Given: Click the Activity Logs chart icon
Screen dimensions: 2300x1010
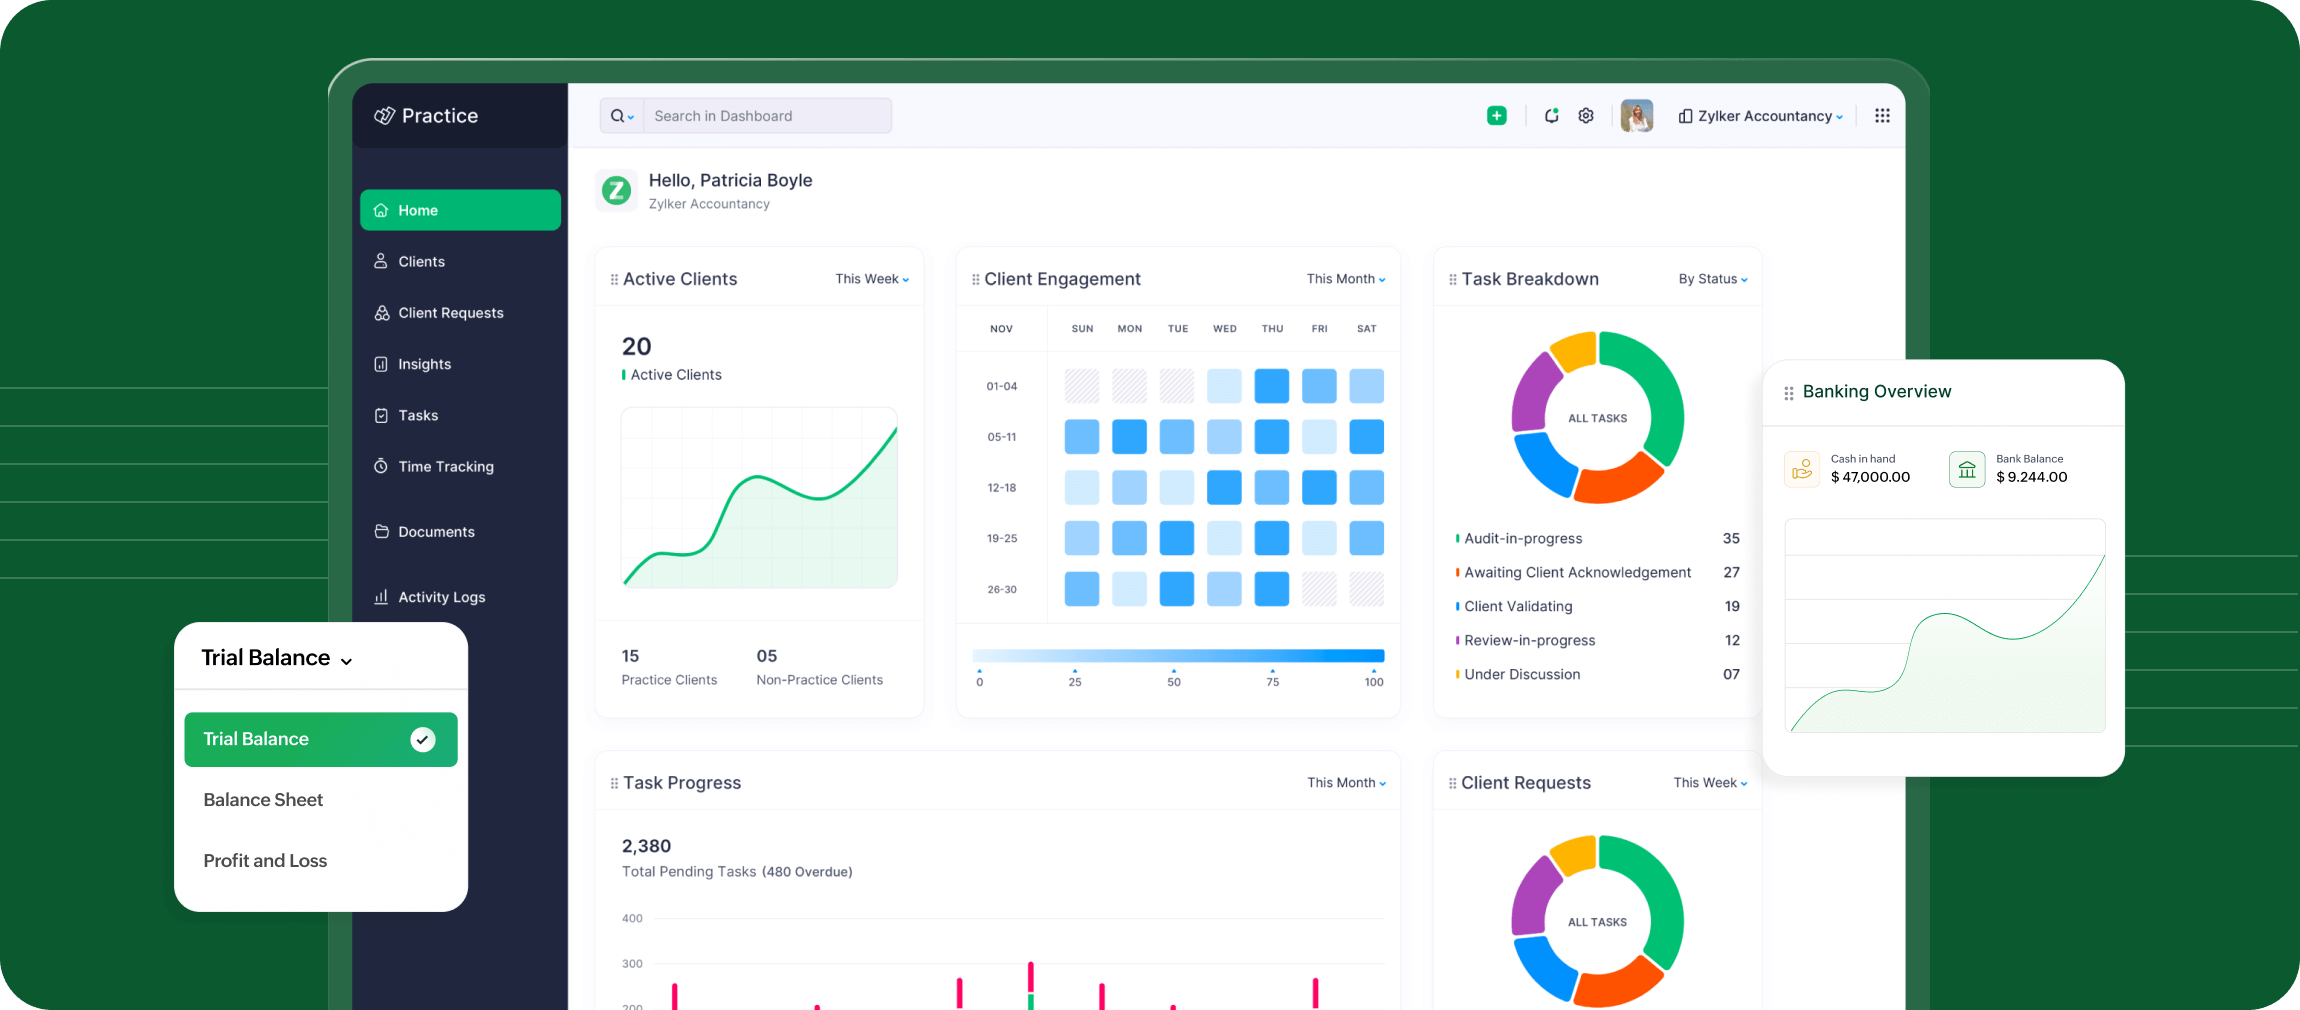Looking at the screenshot, I should point(381,597).
